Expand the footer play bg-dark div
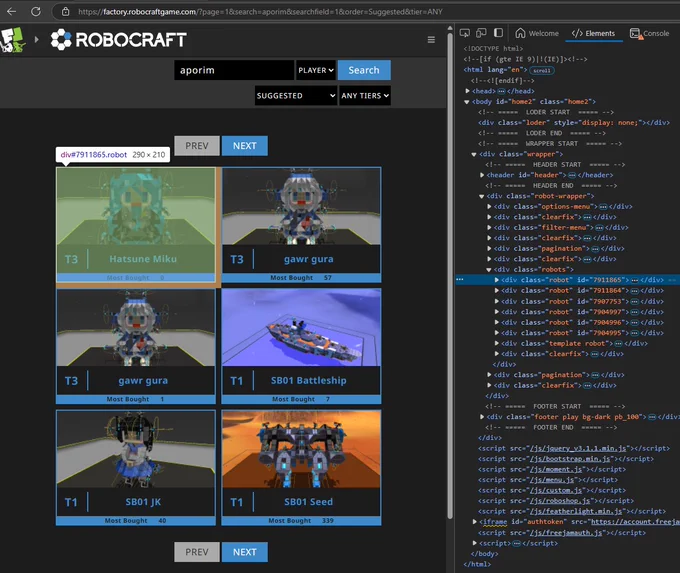Screen dimensions: 680x573 [482, 417]
